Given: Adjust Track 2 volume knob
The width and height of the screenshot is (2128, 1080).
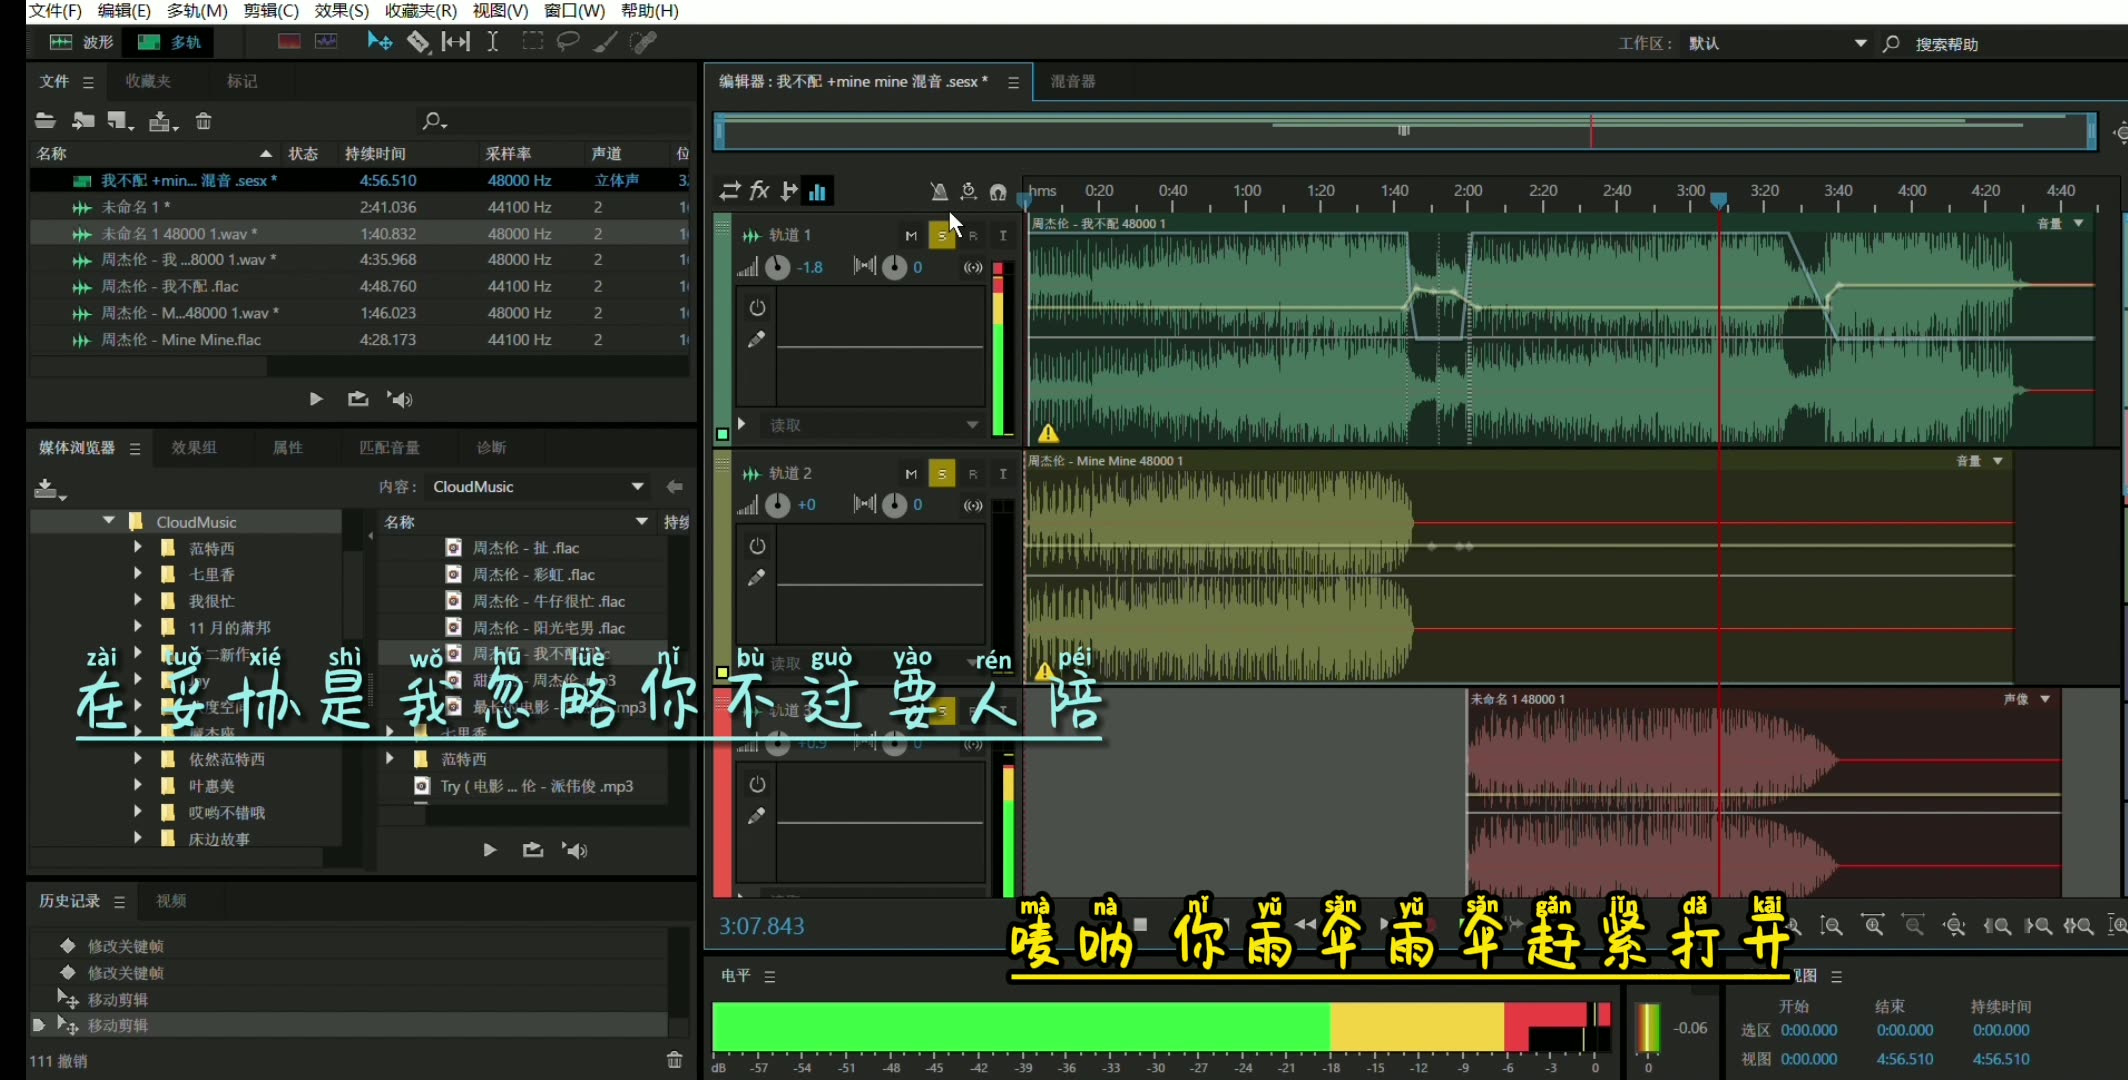Looking at the screenshot, I should [777, 505].
